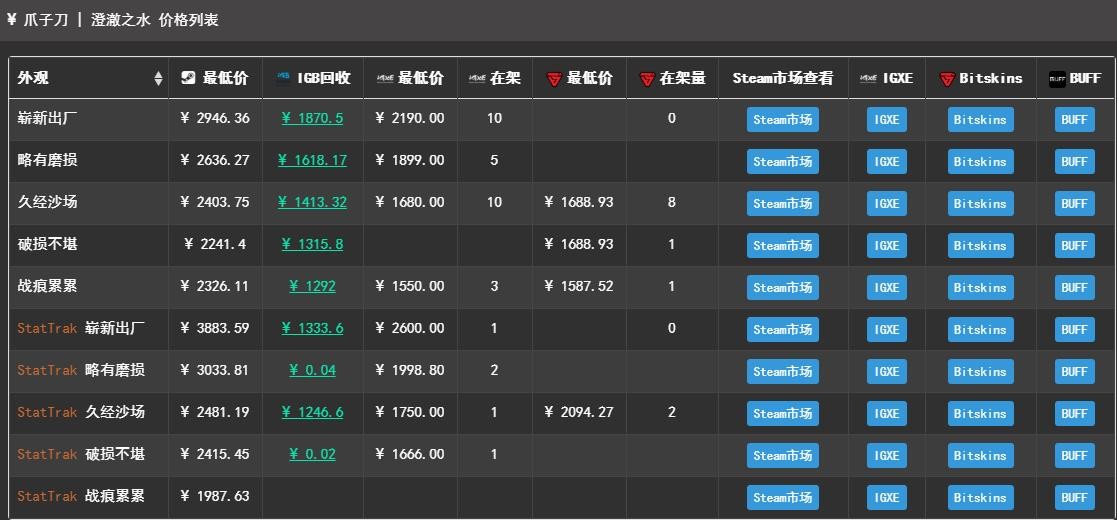Select Steam price ¥ 1987.63 cell
This screenshot has width=1117, height=520.
coord(215,496)
